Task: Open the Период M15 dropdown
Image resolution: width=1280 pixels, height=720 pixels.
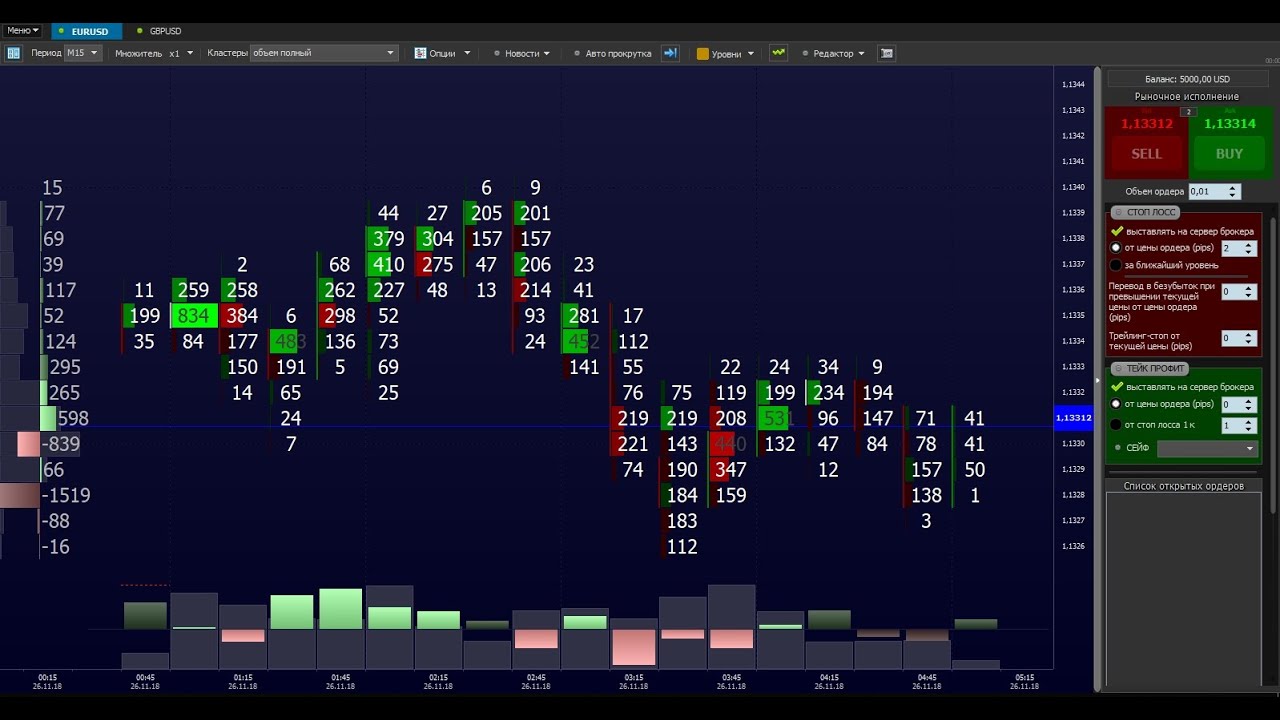Action: coord(82,53)
